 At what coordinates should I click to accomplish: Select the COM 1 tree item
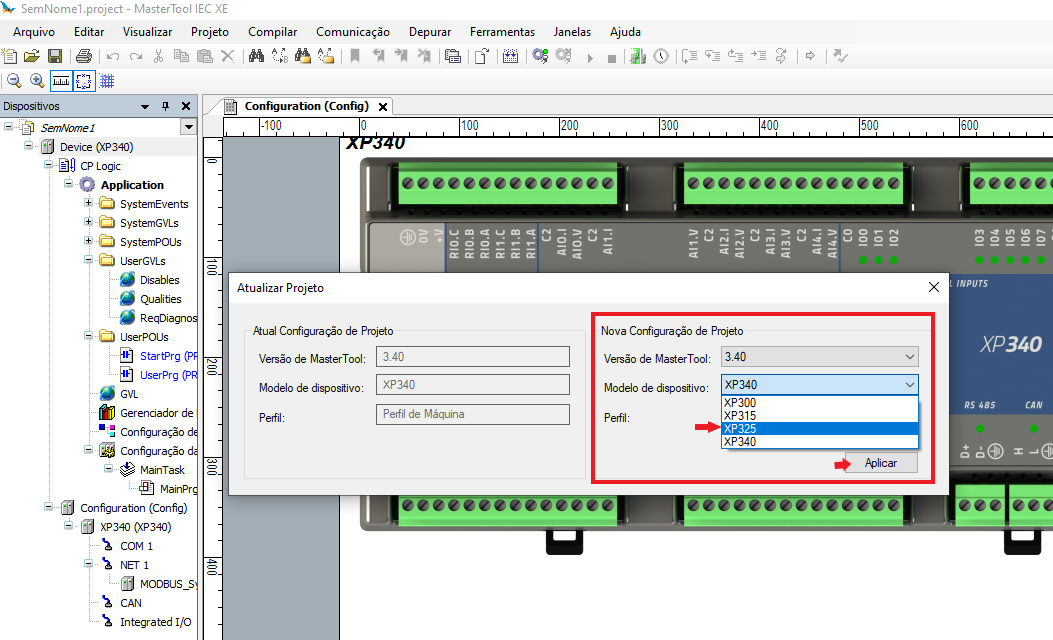coord(136,546)
